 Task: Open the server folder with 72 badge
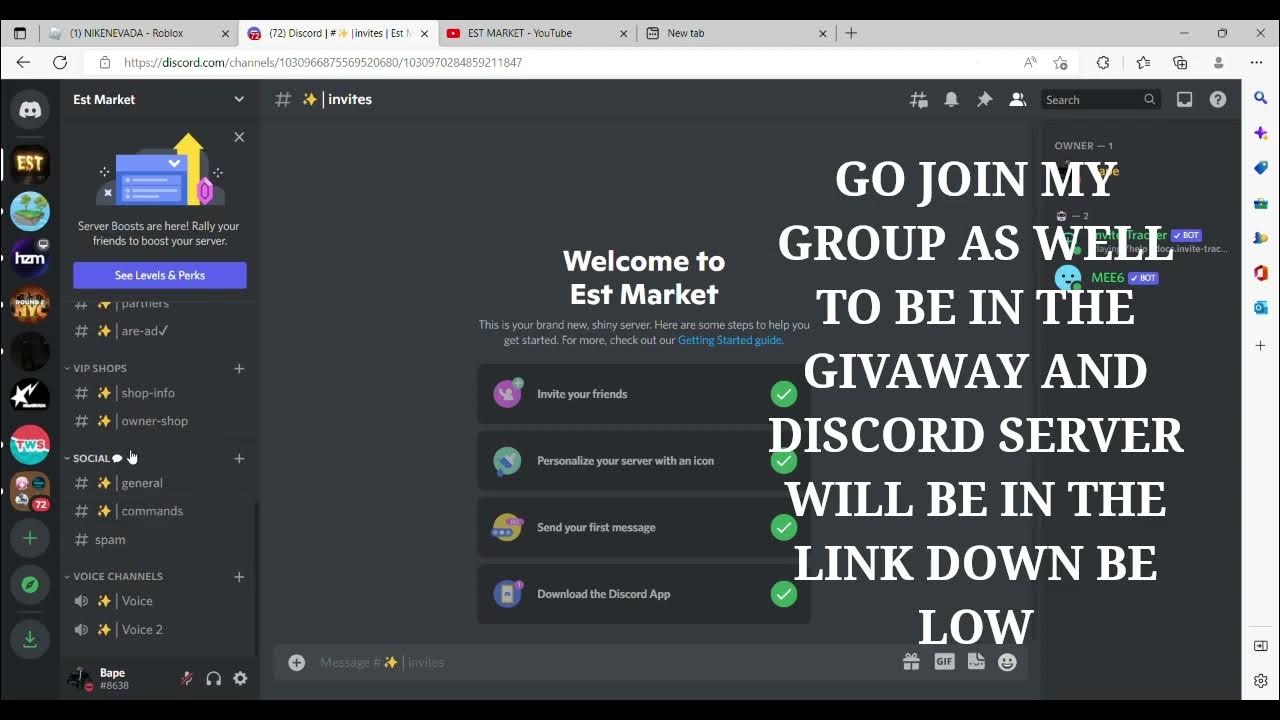[x=30, y=492]
